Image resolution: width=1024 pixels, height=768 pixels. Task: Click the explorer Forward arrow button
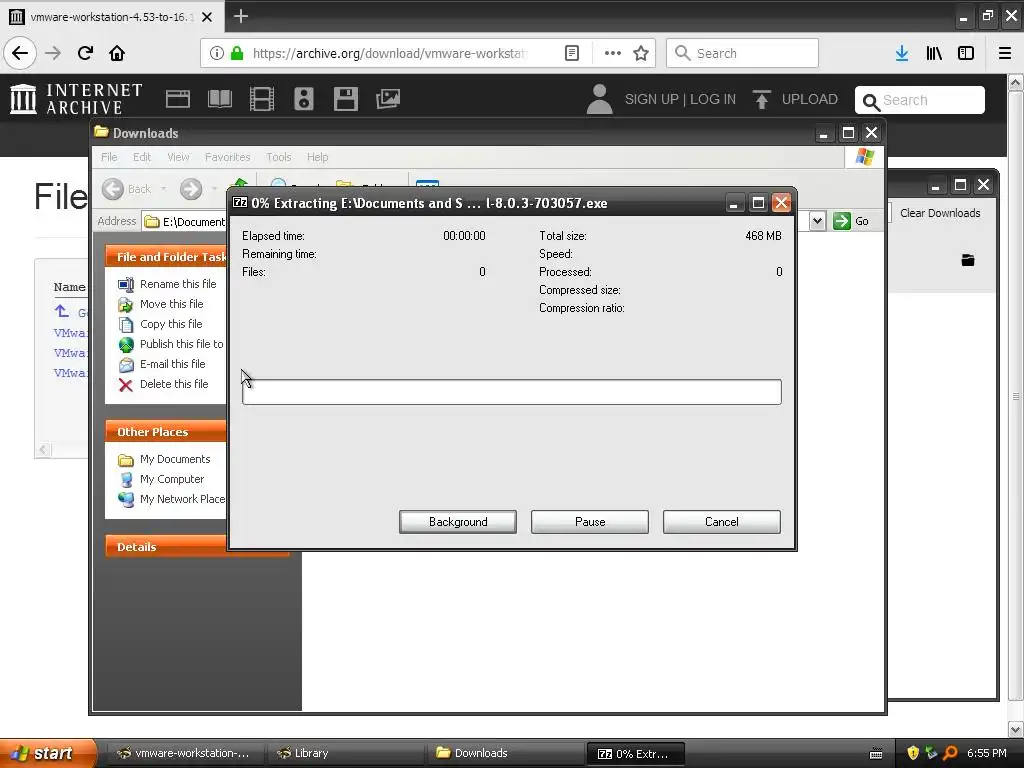click(x=191, y=189)
